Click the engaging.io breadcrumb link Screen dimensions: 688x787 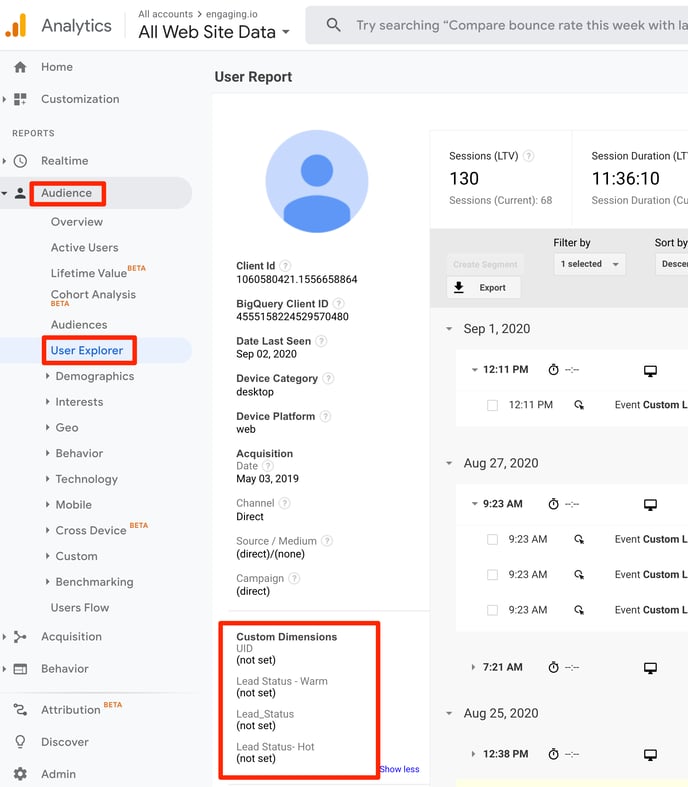pyautogui.click(x=232, y=14)
